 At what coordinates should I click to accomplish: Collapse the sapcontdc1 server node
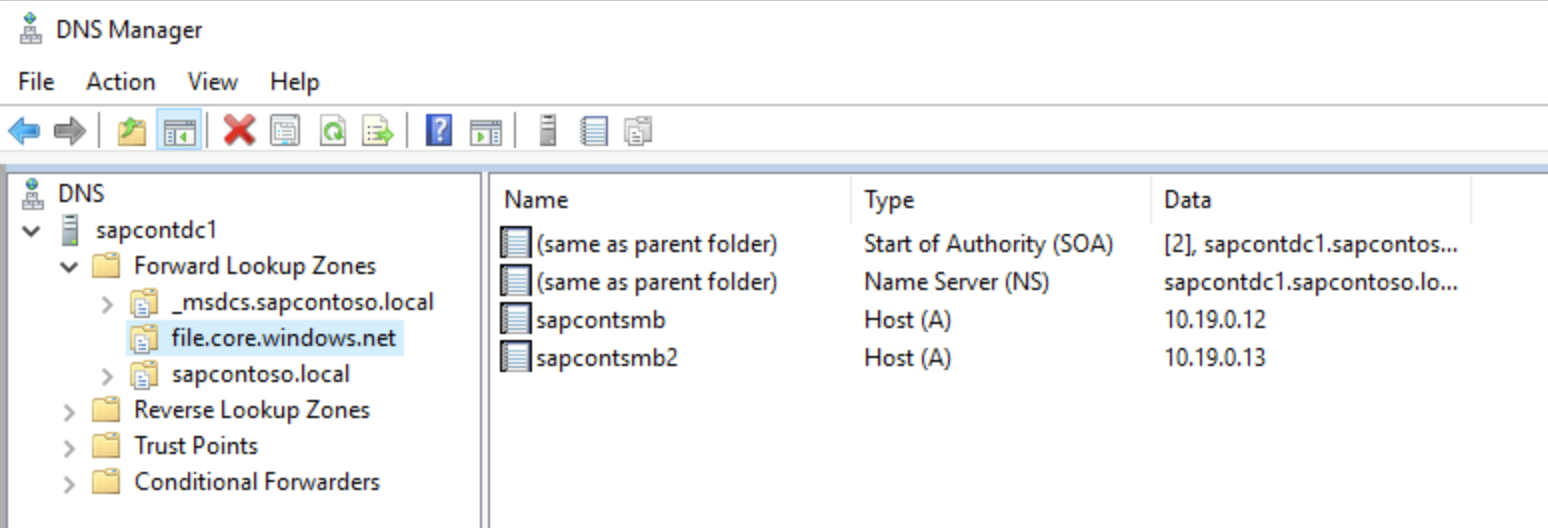click(x=32, y=231)
